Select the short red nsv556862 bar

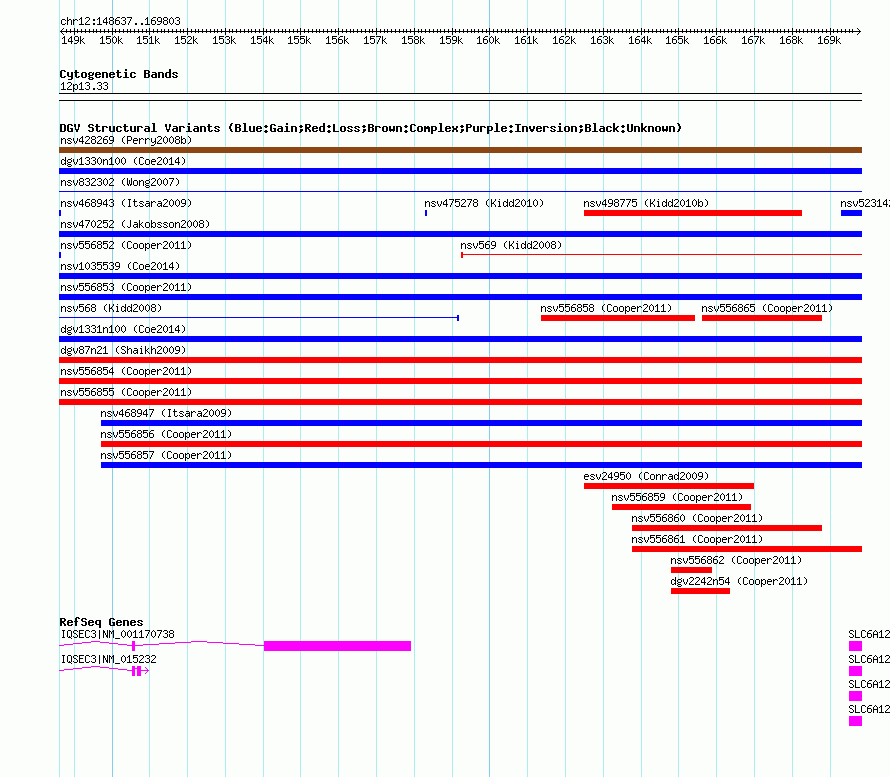(691, 570)
